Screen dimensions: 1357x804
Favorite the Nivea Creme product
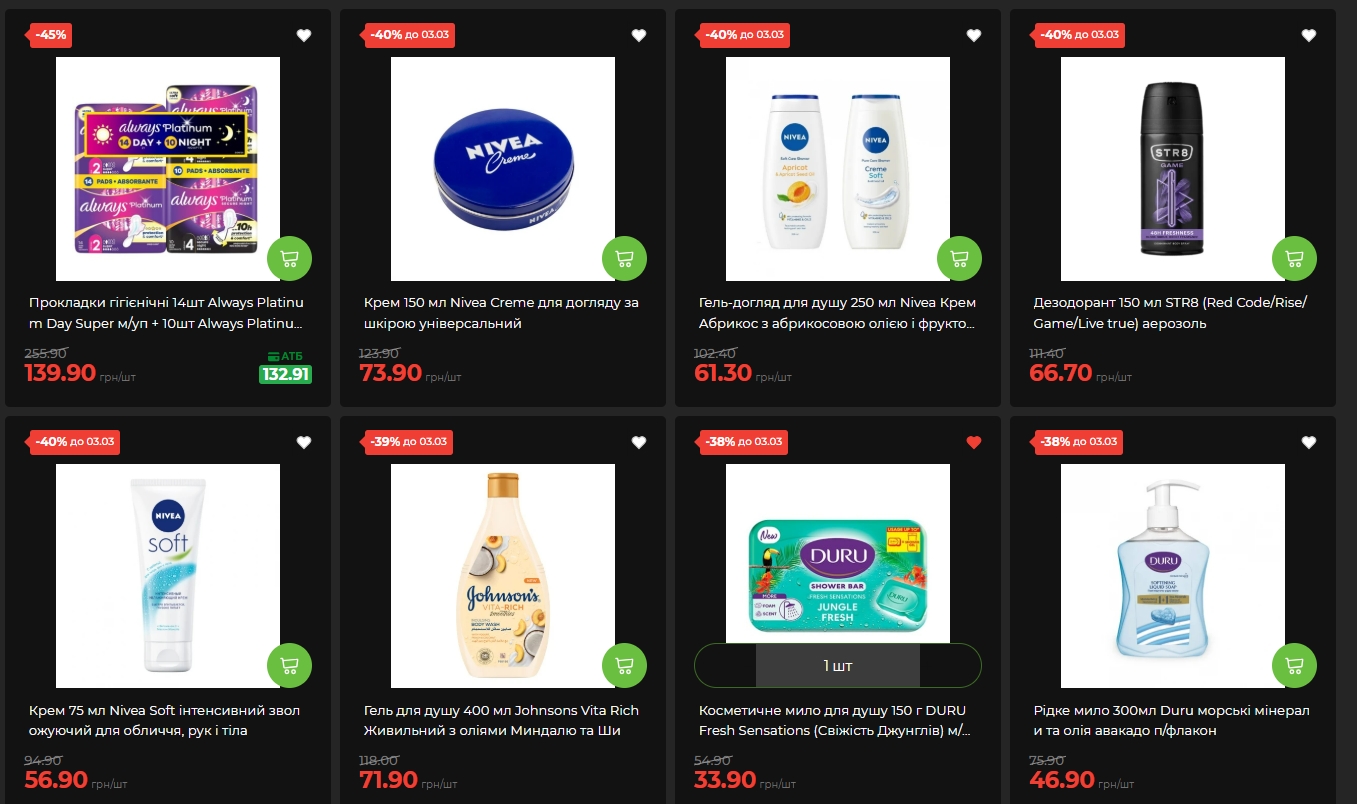click(639, 35)
